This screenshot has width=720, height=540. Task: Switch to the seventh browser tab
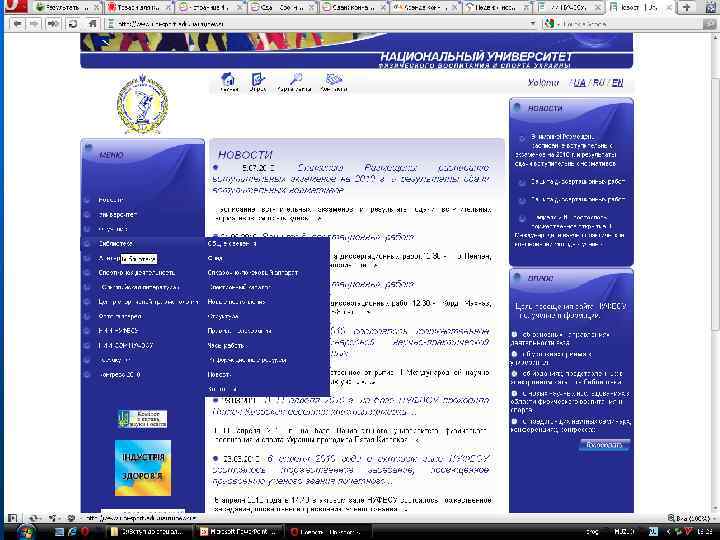point(497,7)
